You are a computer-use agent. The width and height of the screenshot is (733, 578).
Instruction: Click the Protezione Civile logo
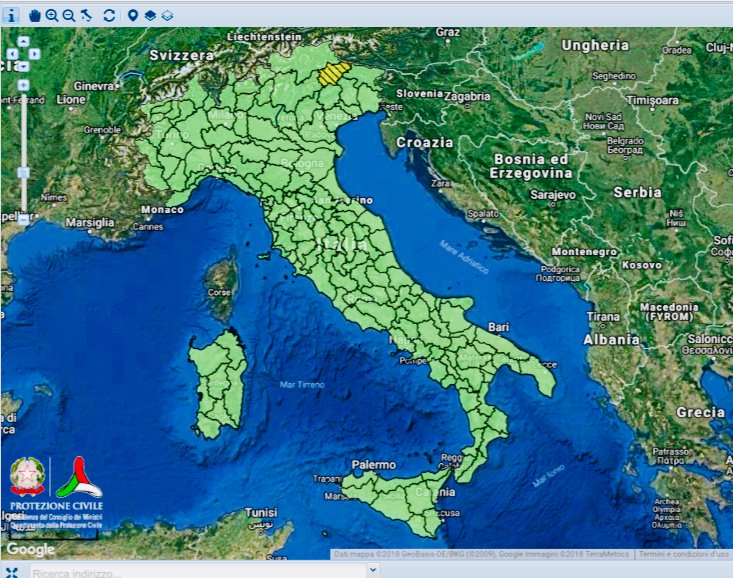(x=79, y=477)
